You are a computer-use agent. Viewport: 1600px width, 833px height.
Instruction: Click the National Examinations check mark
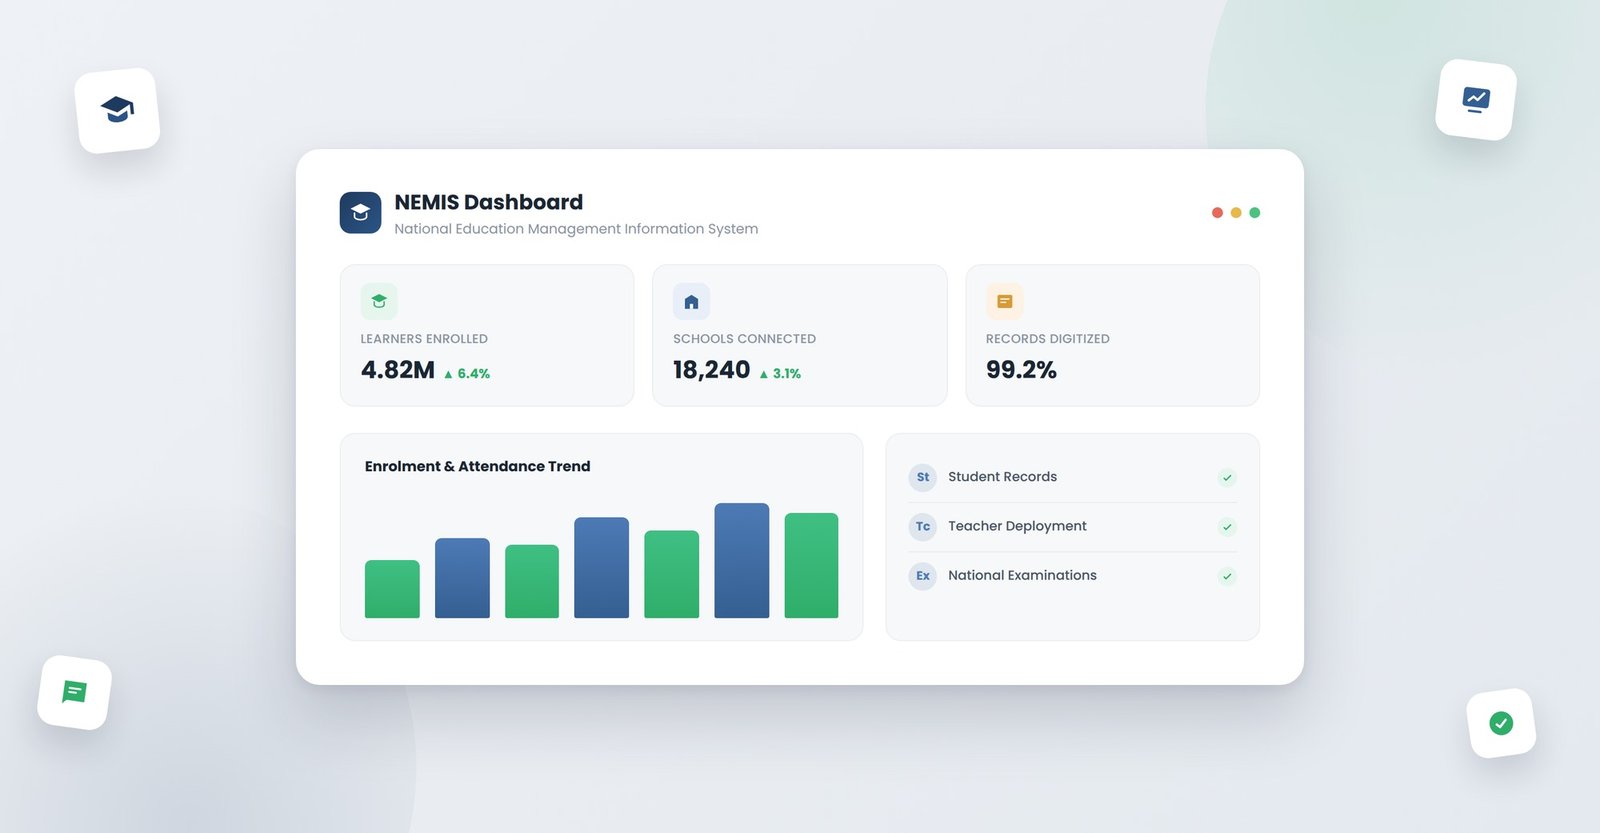click(1227, 576)
